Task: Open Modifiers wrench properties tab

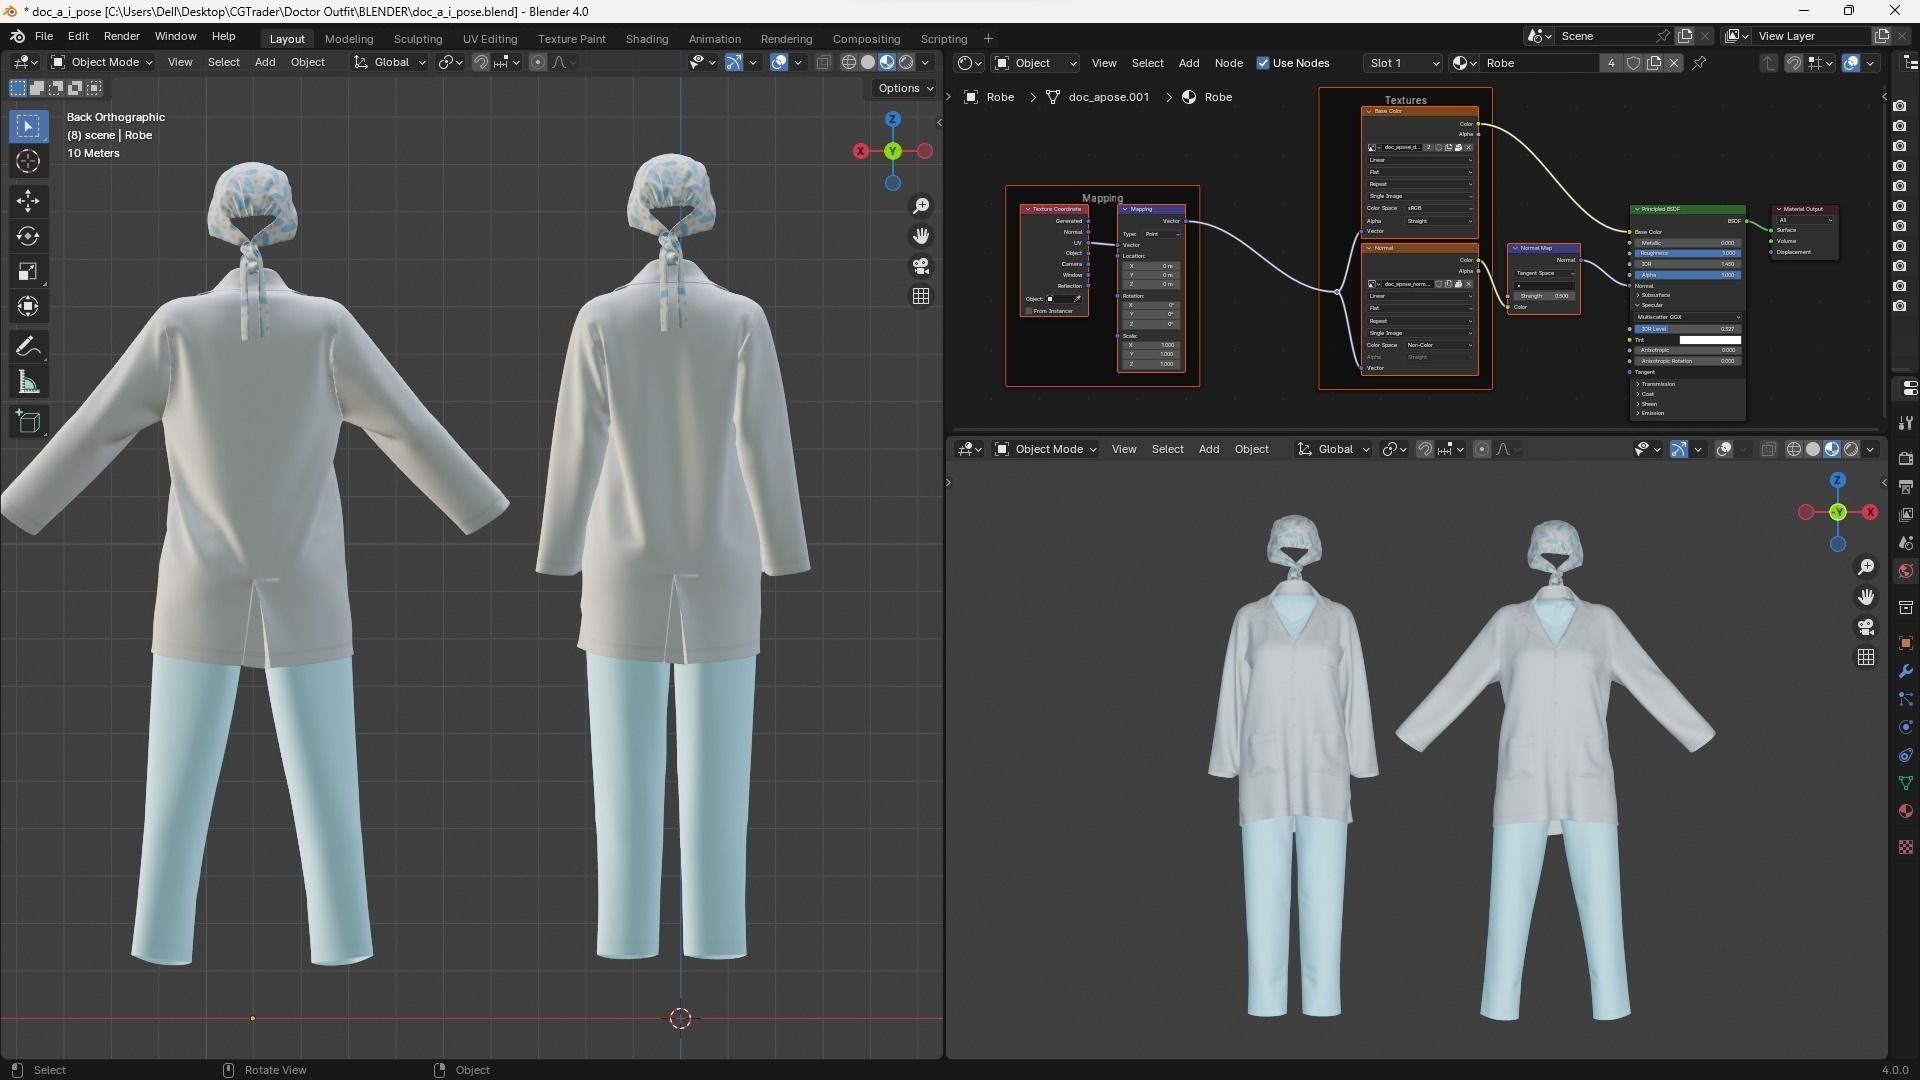Action: point(1905,671)
